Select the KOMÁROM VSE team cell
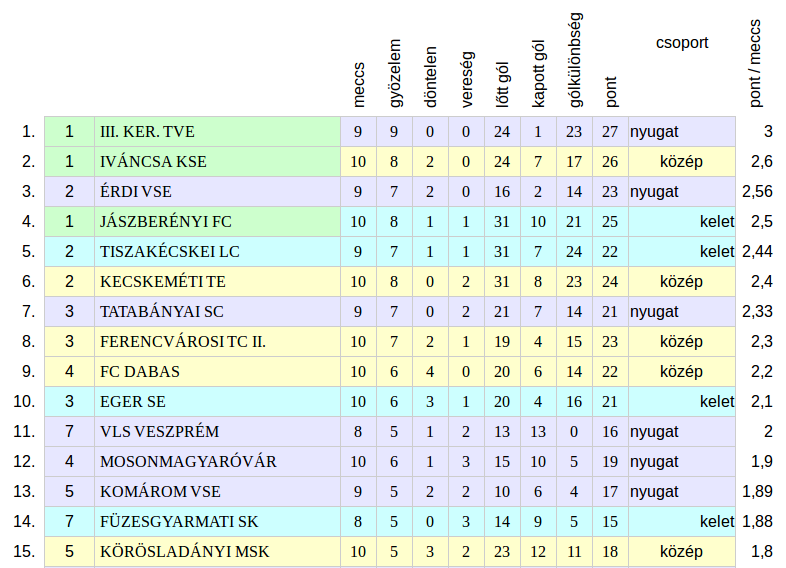This screenshot has height=568, width=786. pyautogui.click(x=218, y=491)
